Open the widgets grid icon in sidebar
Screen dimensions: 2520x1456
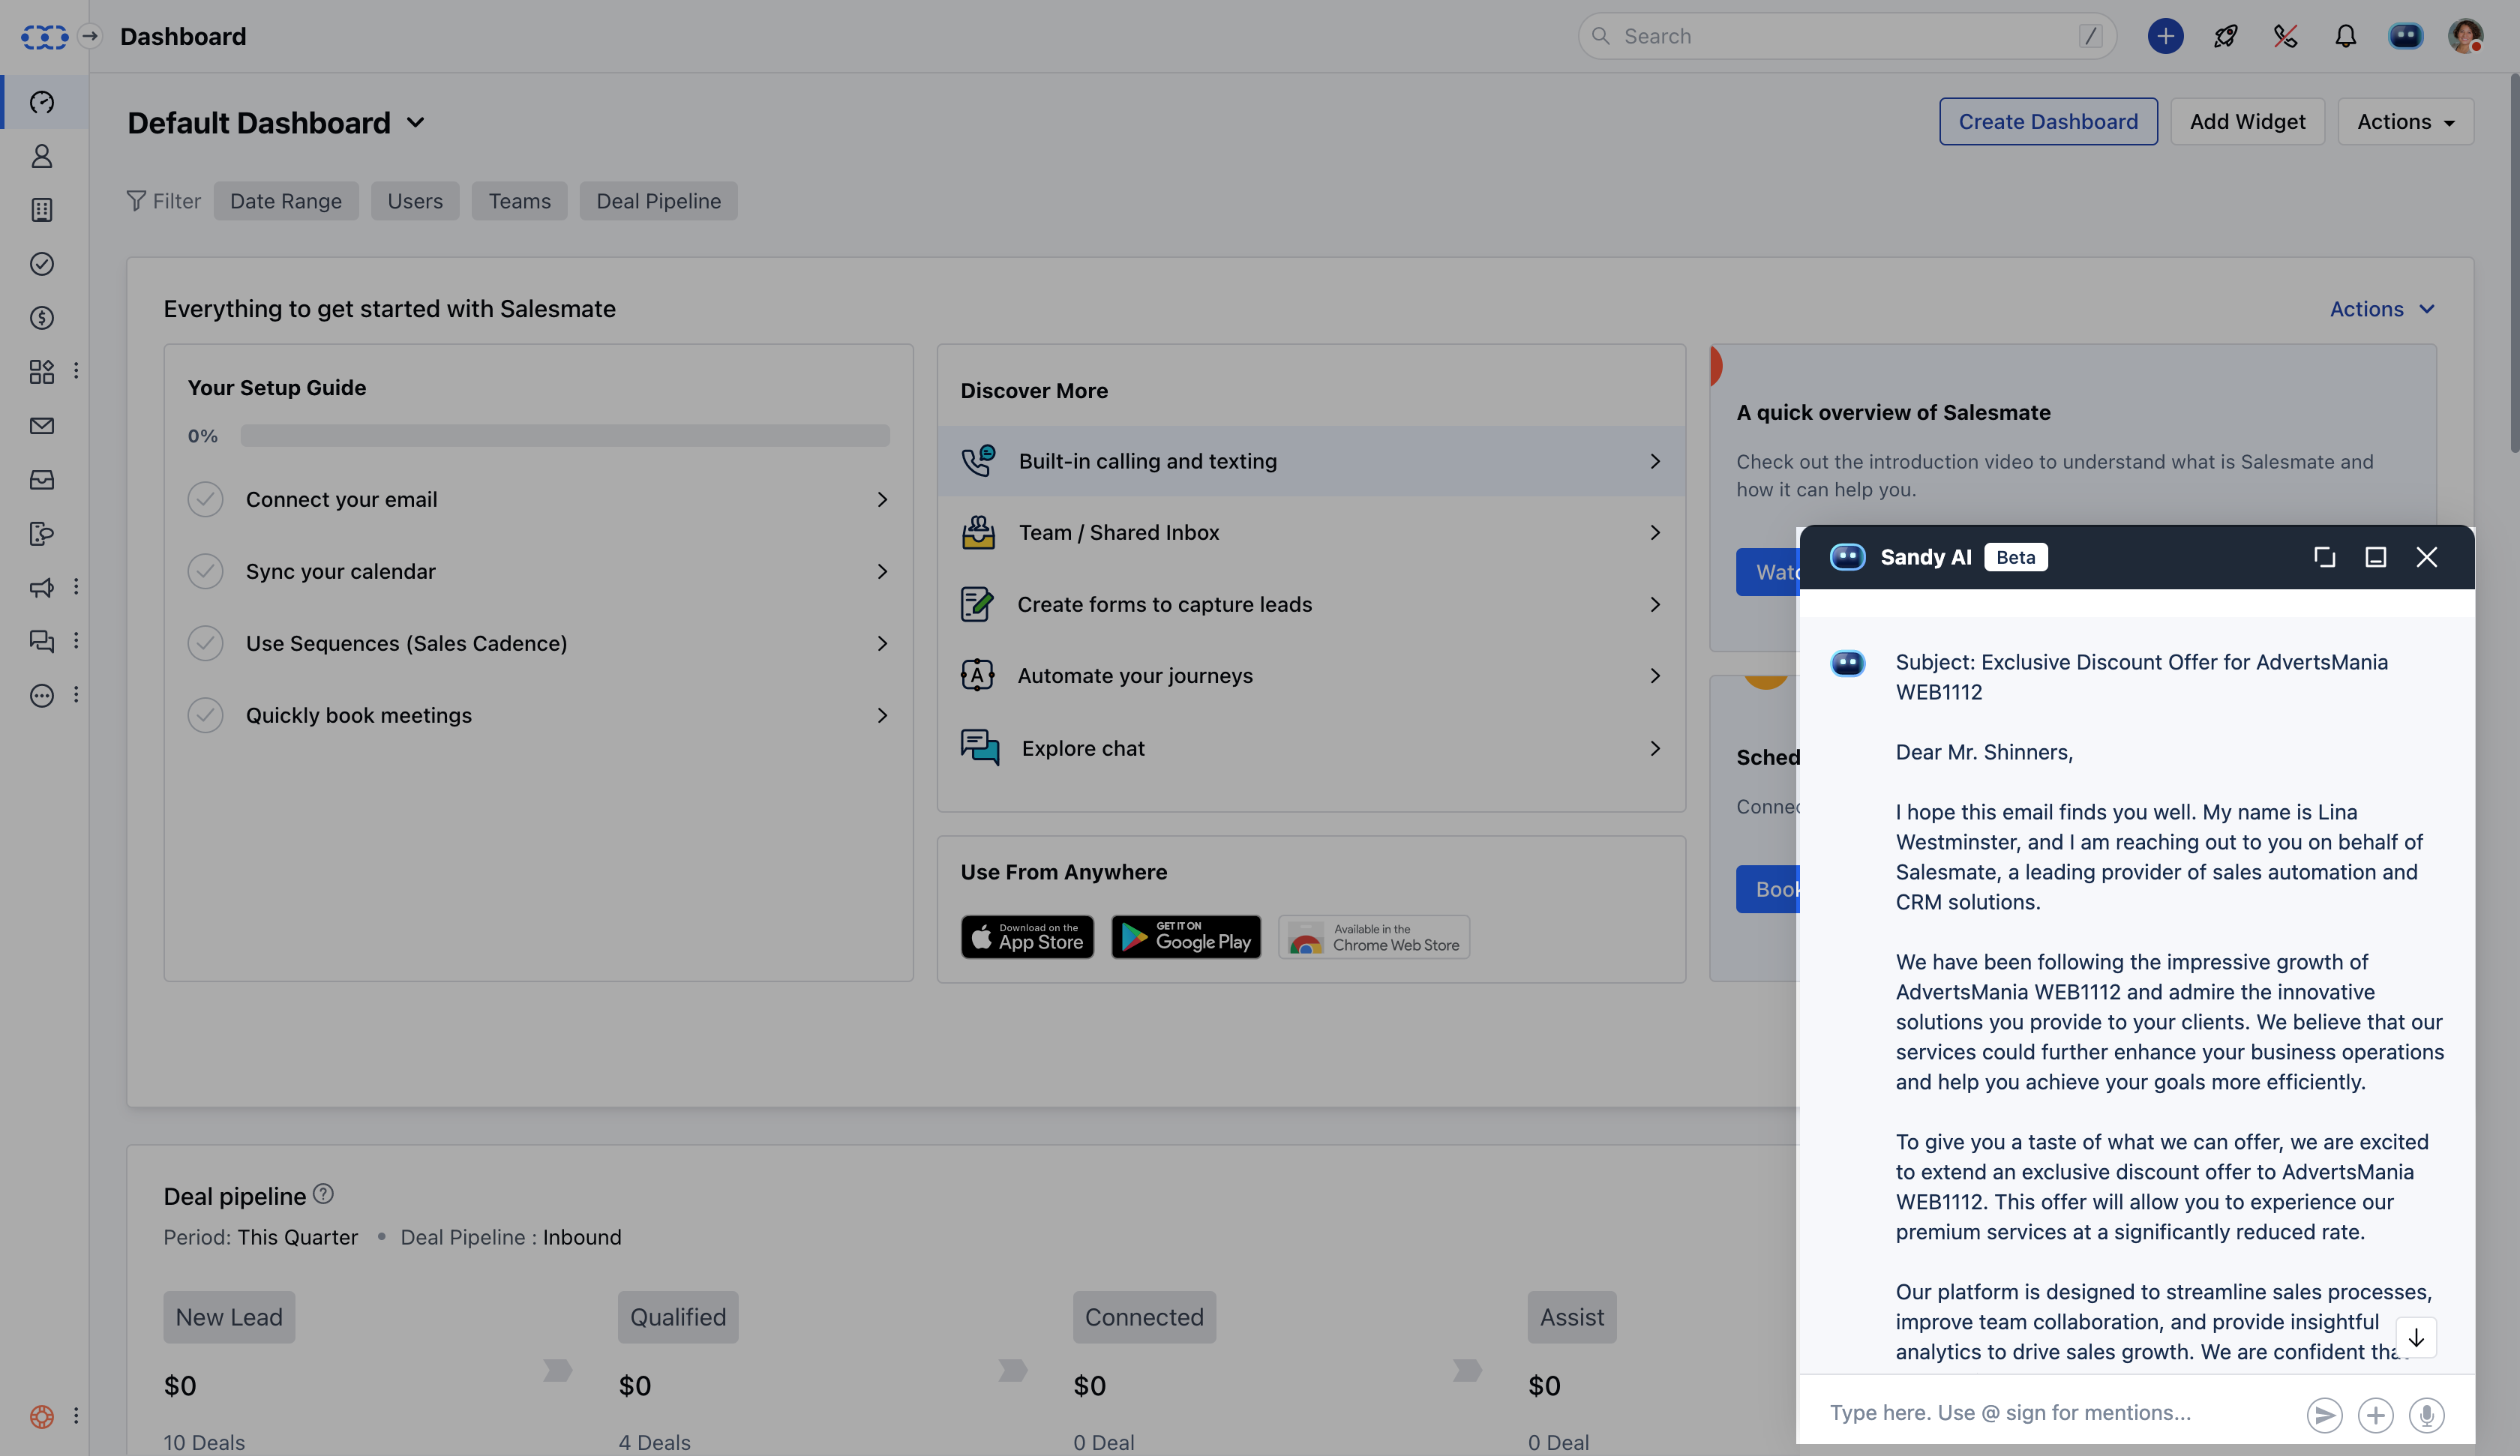click(x=42, y=372)
